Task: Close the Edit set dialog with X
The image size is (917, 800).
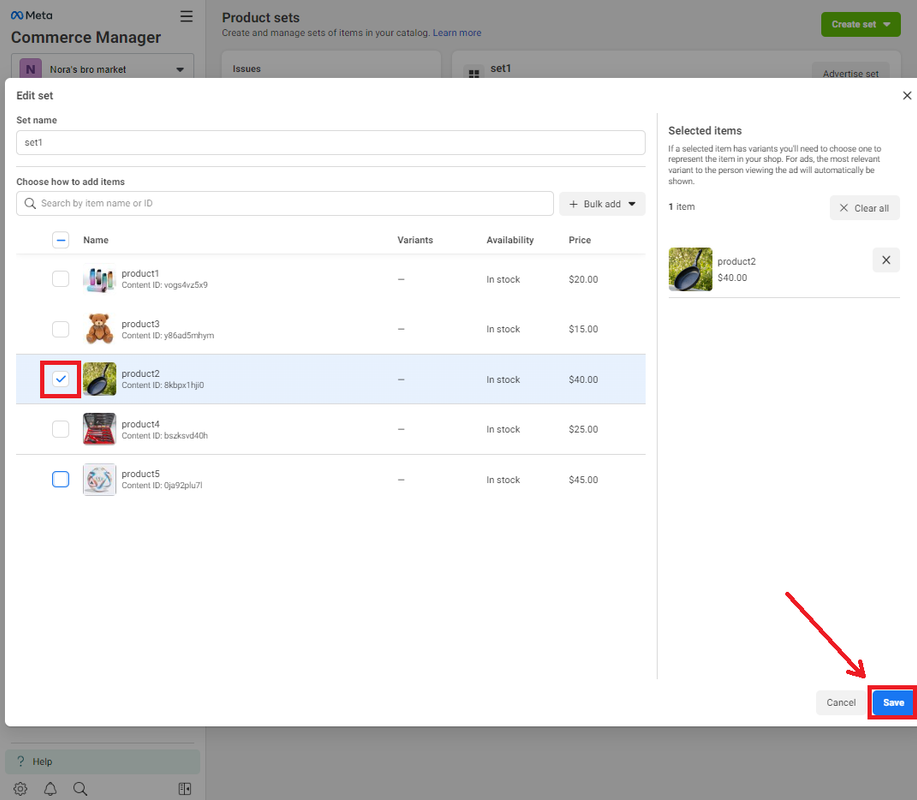Action: click(906, 95)
